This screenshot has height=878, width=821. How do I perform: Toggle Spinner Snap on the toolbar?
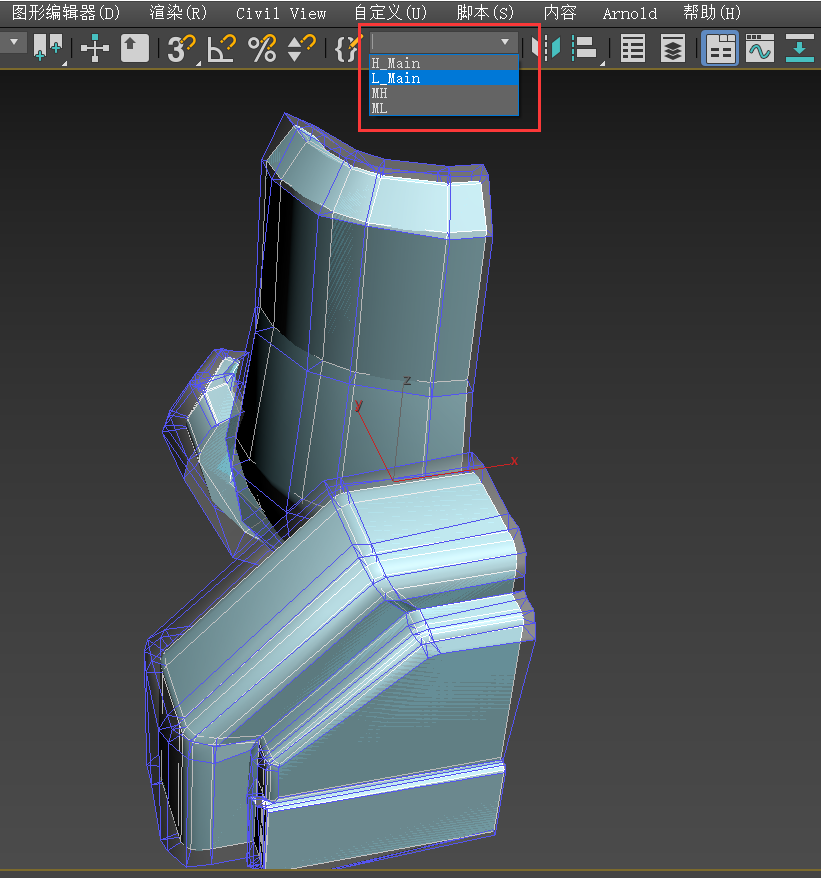click(x=301, y=47)
